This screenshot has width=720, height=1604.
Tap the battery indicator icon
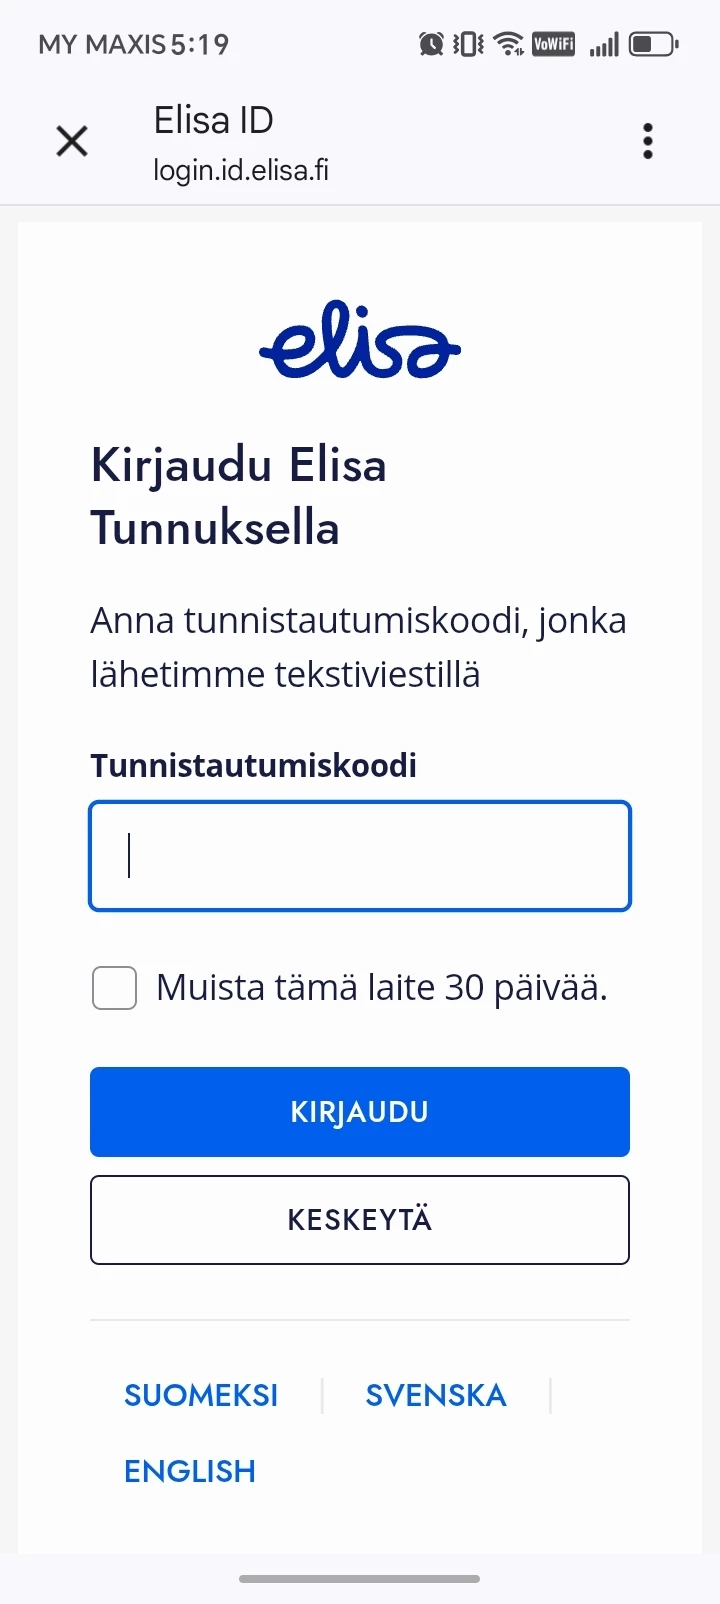653,44
